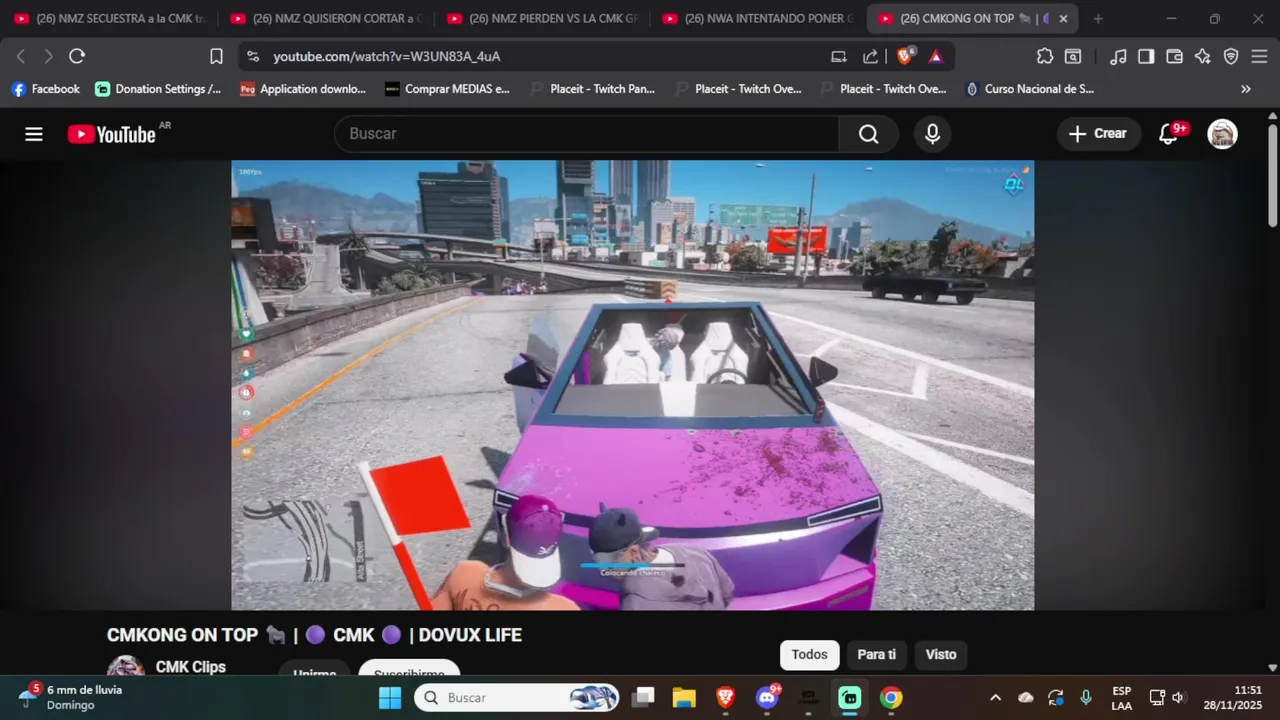
Task: Open the Facebook bookmark
Action: click(x=46, y=89)
